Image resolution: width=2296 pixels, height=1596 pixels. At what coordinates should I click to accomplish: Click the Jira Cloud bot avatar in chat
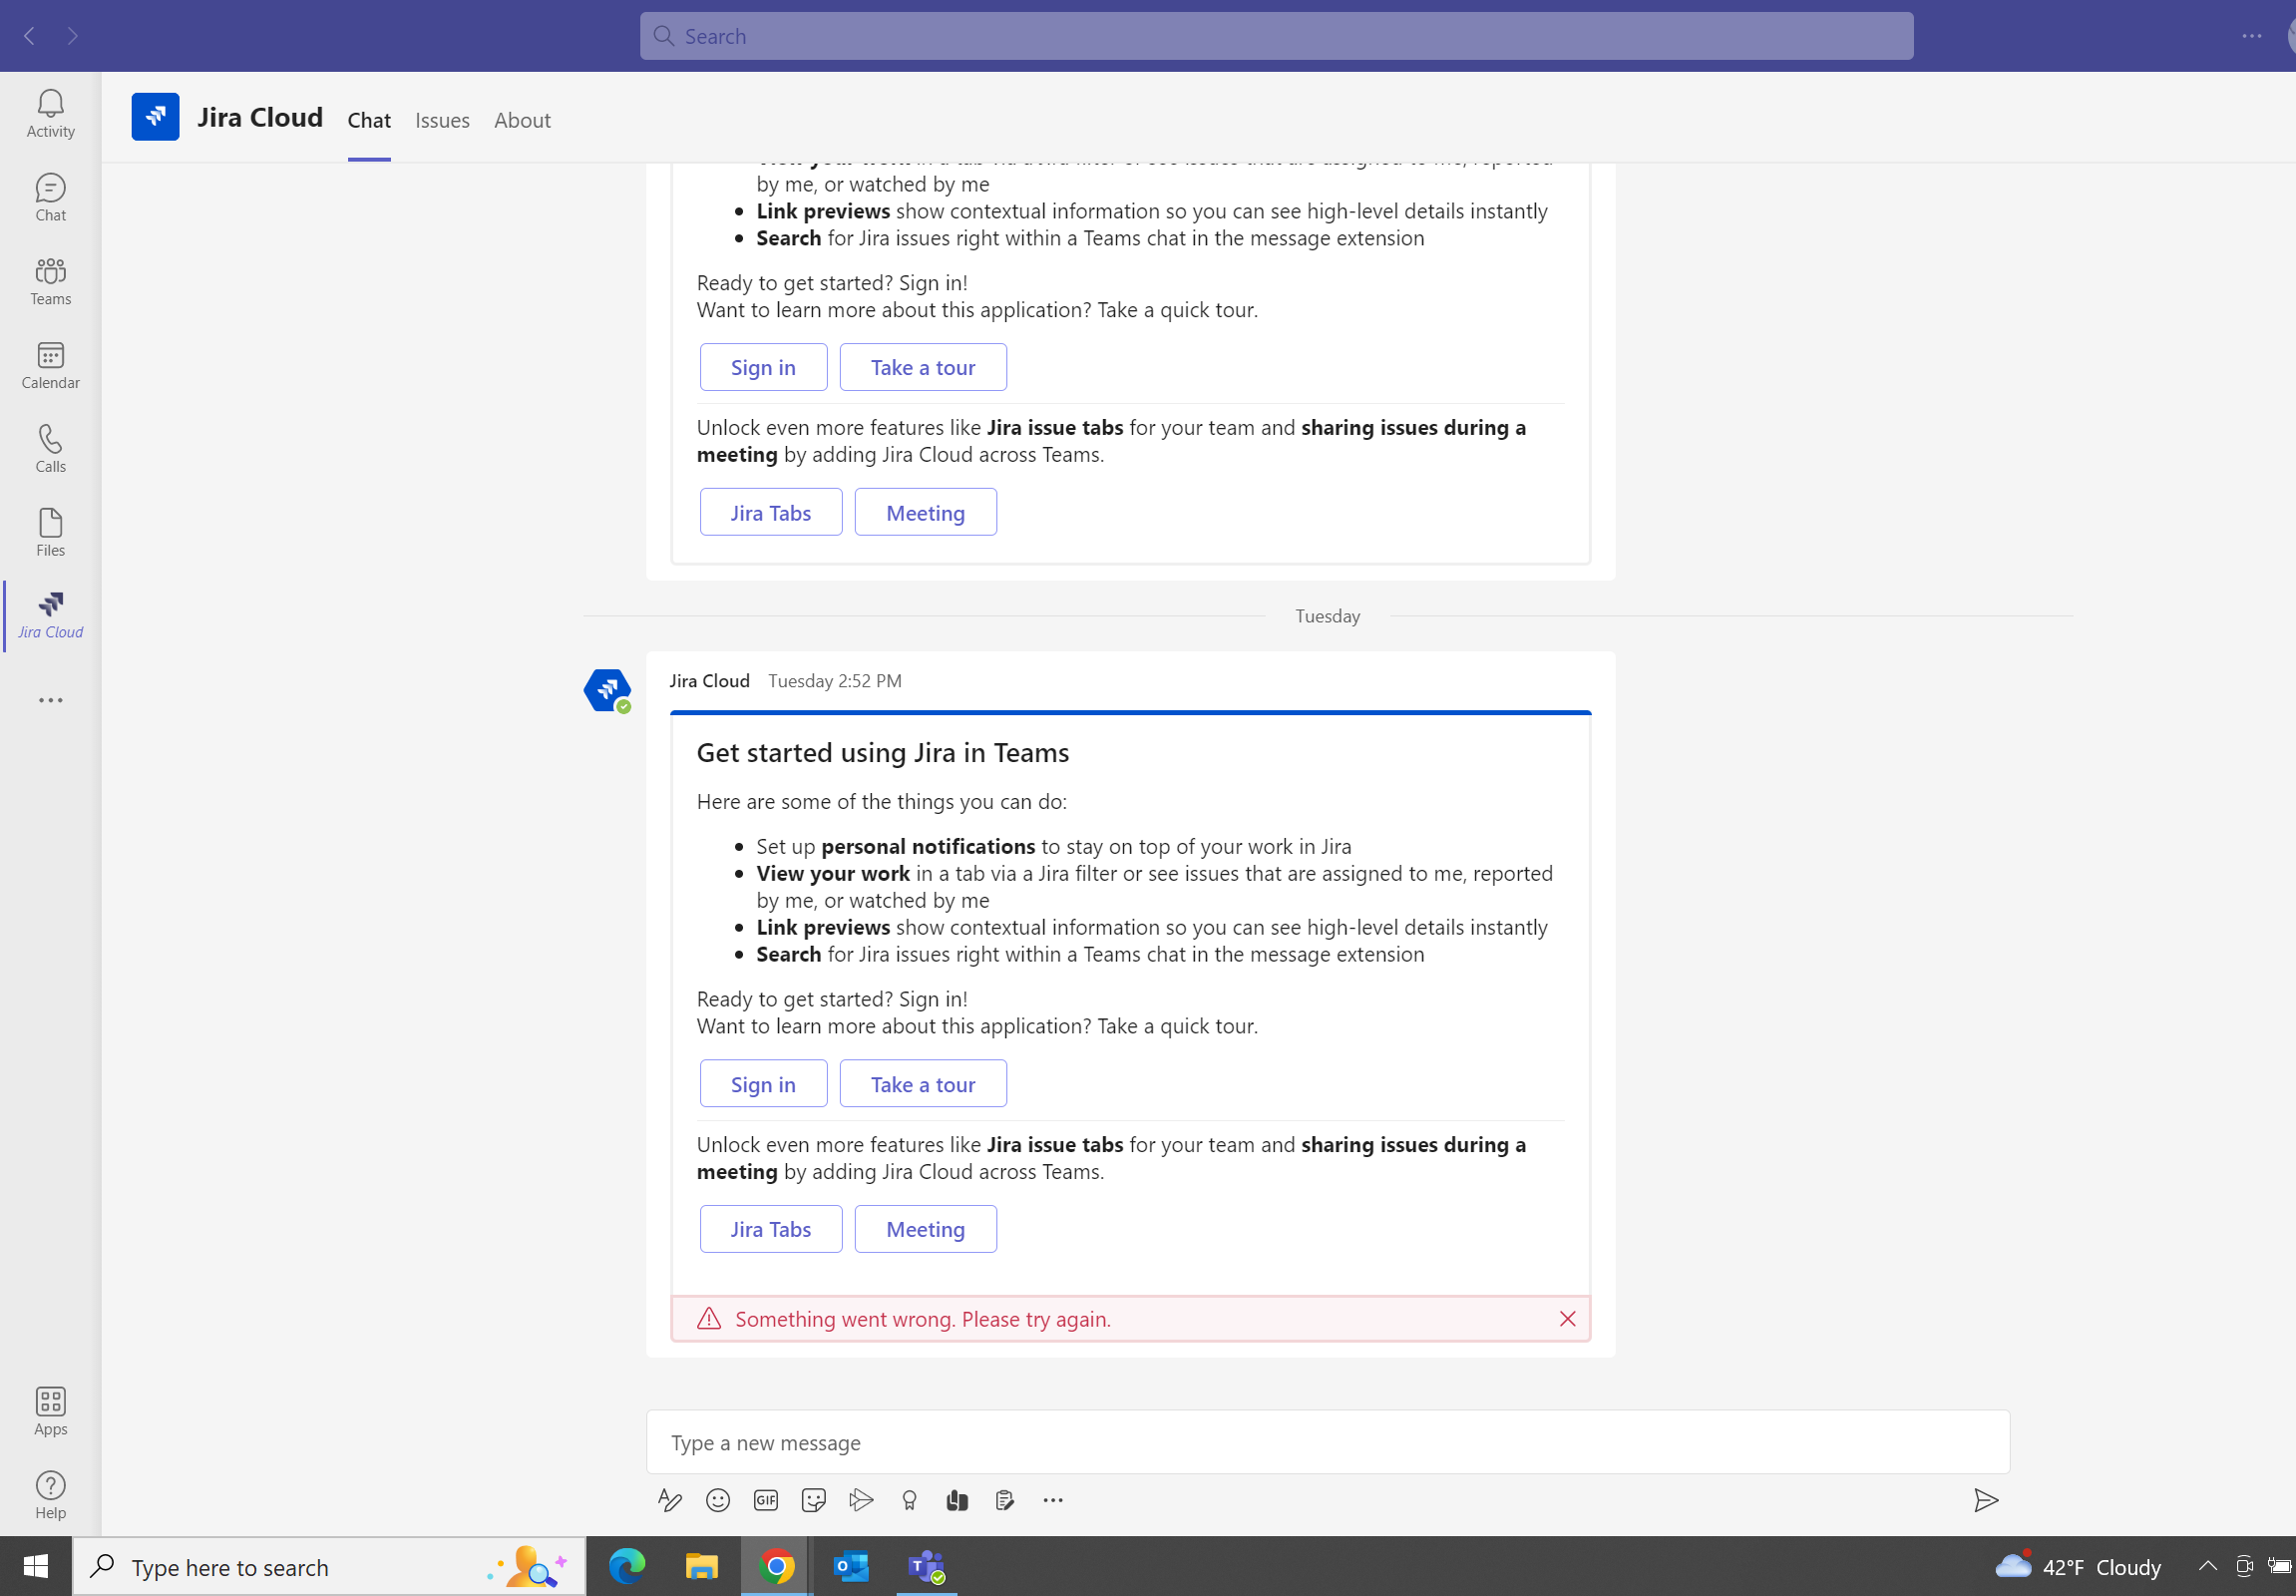(x=608, y=690)
